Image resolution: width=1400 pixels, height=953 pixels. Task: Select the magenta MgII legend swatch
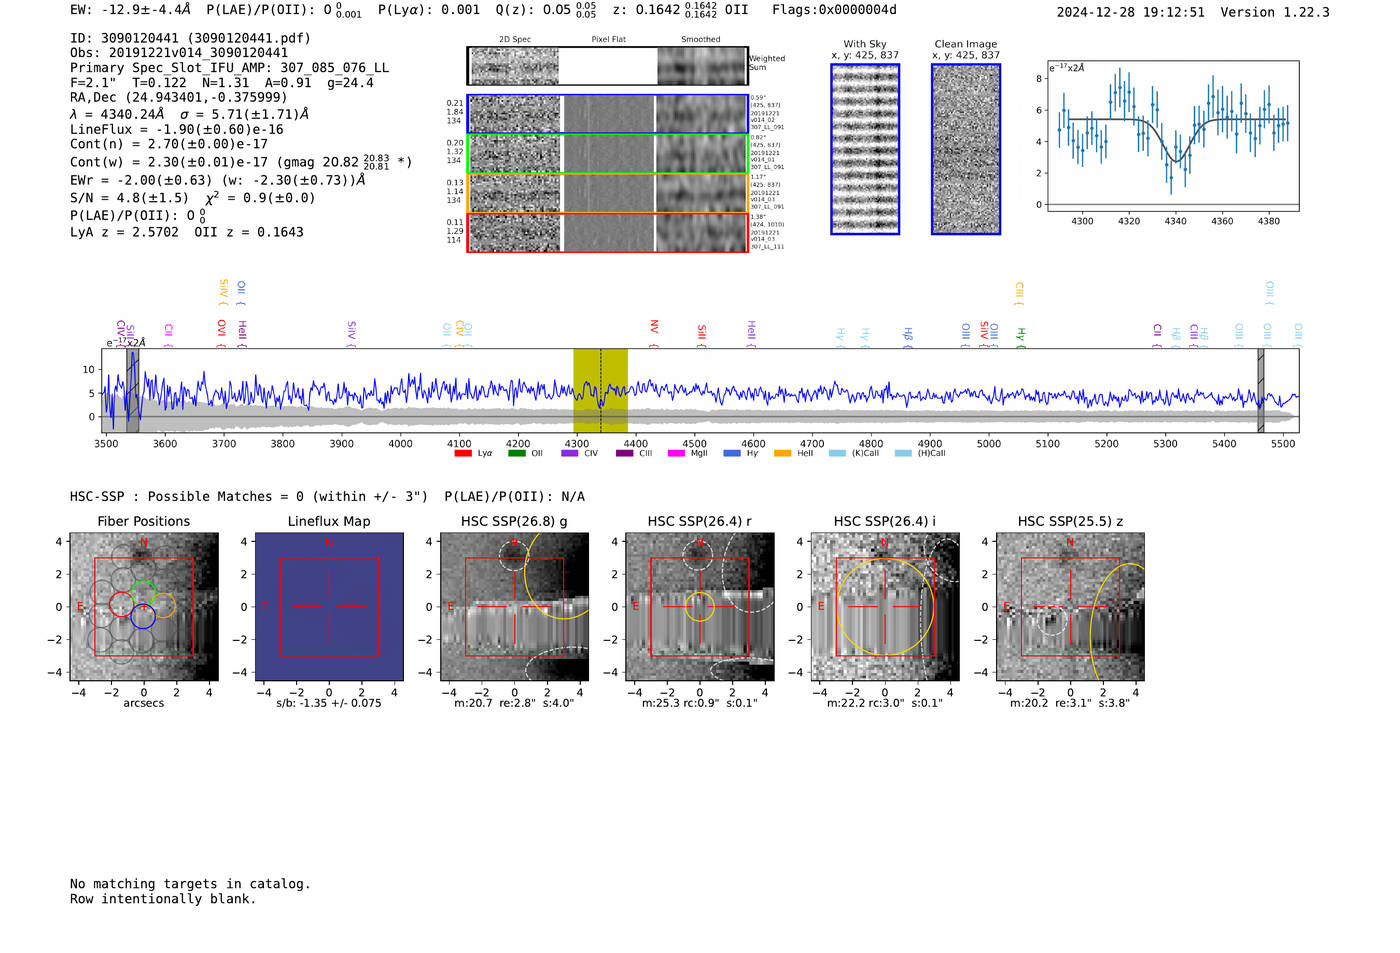click(676, 453)
